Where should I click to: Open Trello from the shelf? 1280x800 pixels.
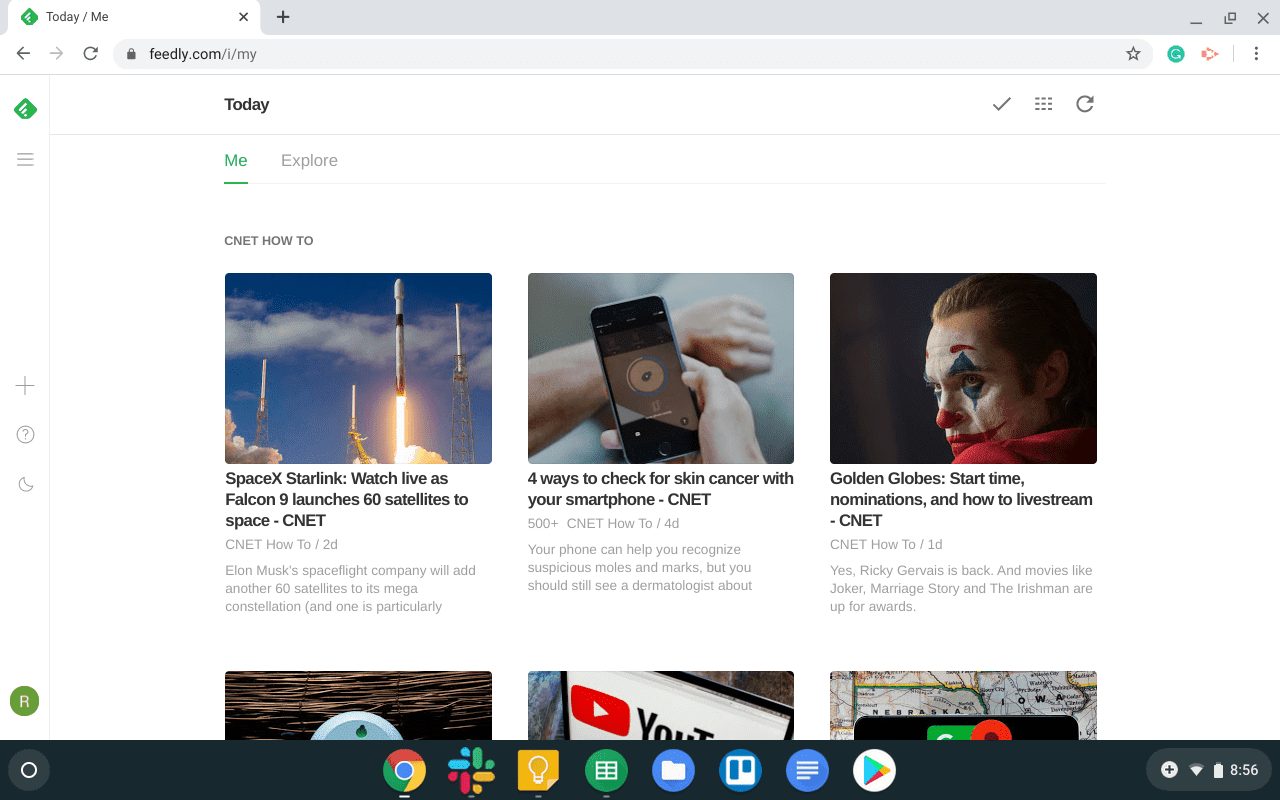click(740, 770)
